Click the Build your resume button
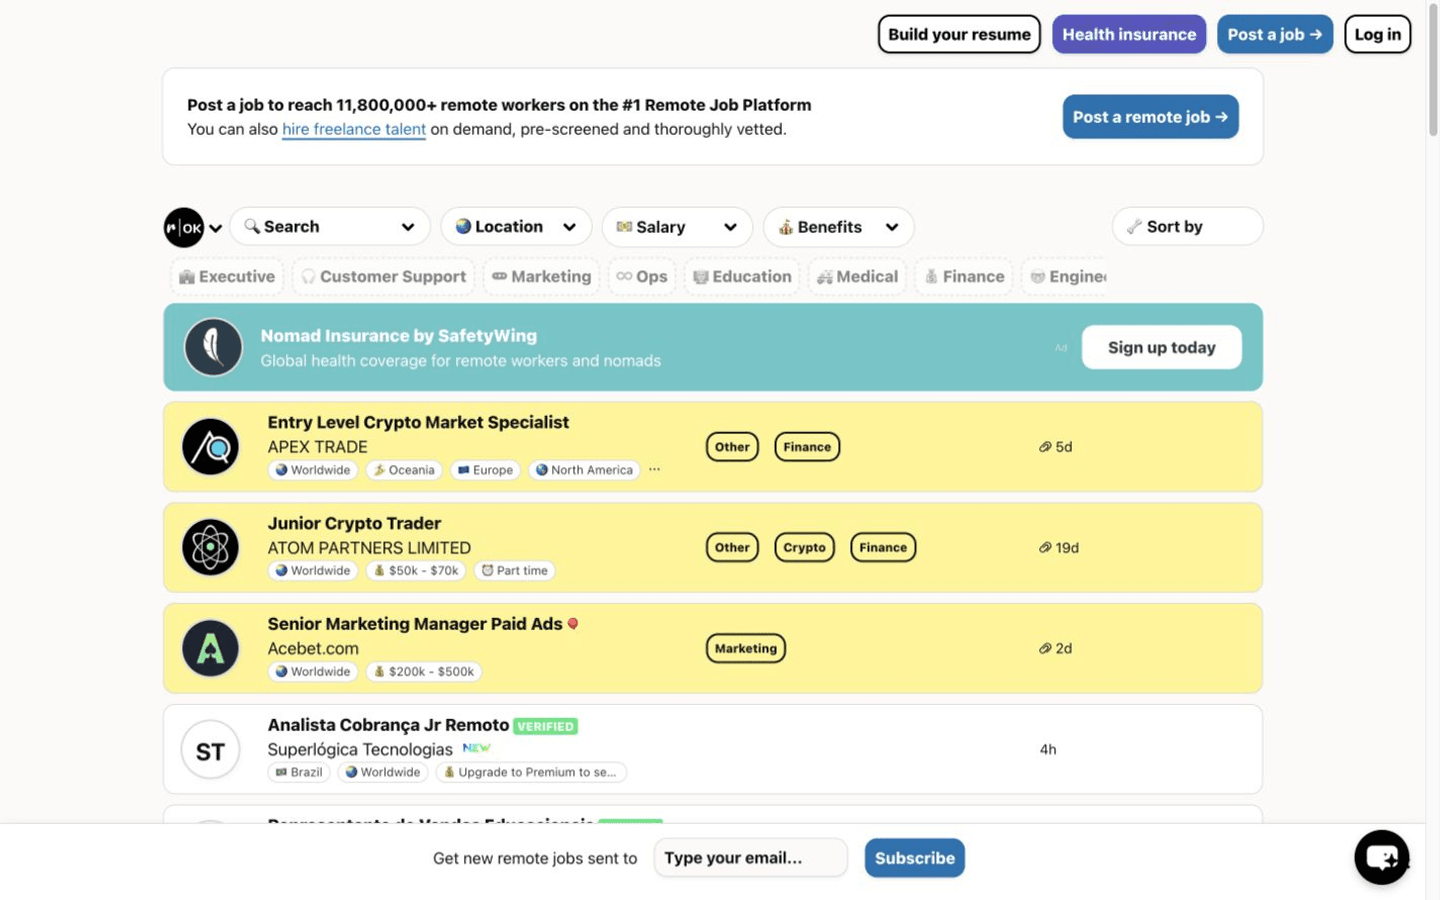The height and width of the screenshot is (900, 1440). pyautogui.click(x=959, y=34)
